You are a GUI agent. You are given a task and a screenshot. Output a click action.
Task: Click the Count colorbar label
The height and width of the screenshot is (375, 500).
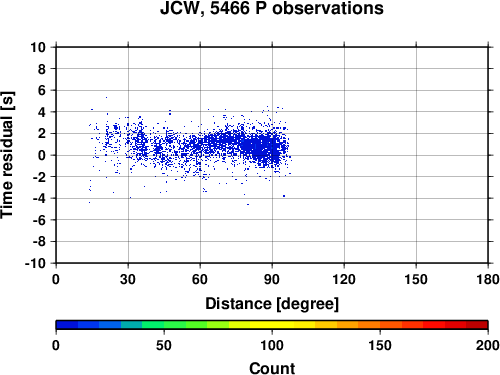coord(272,368)
